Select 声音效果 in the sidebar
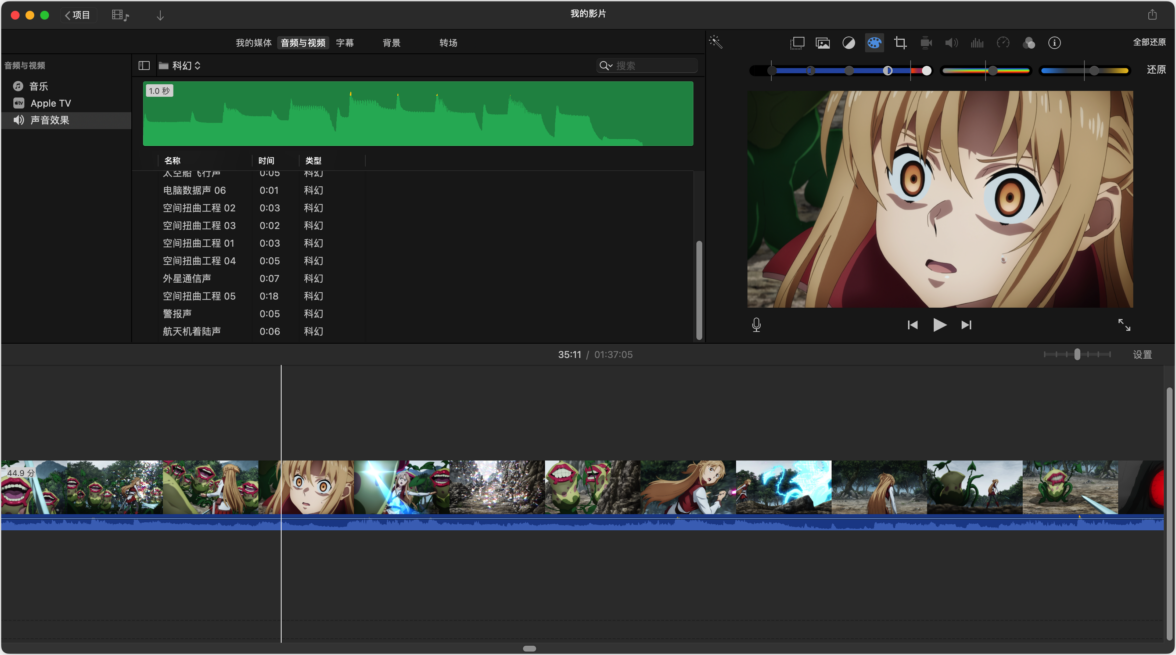Viewport: 1176px width, 655px height. coord(66,120)
